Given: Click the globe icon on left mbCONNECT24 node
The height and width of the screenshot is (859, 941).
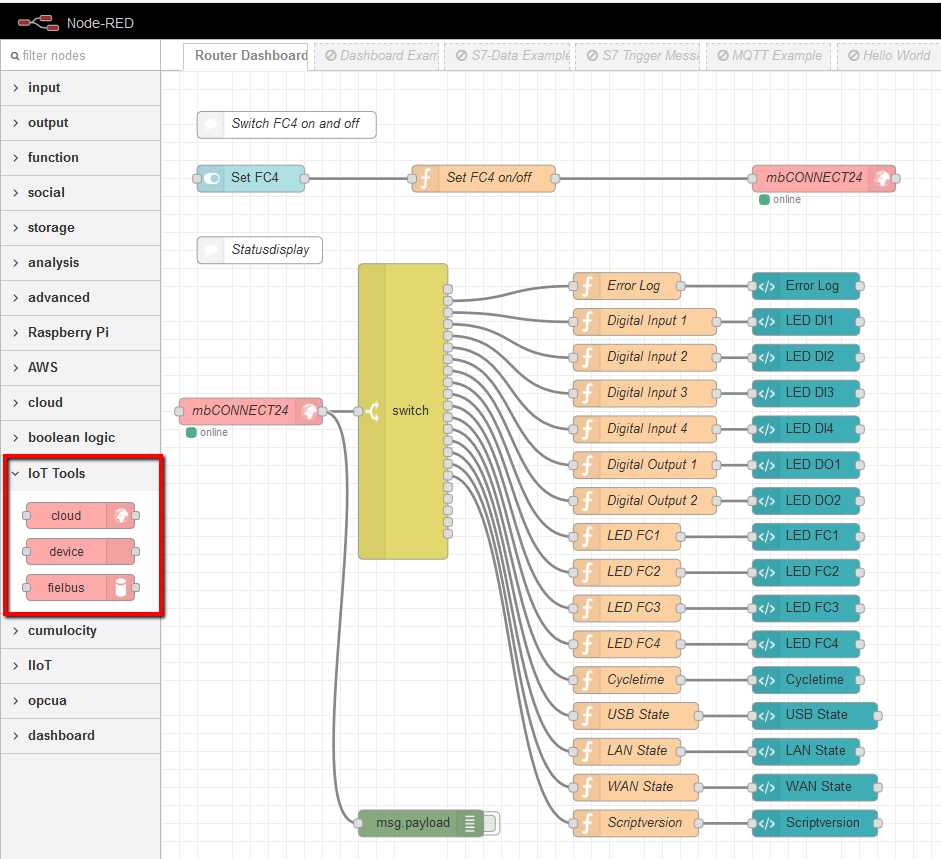Looking at the screenshot, I should pyautogui.click(x=309, y=411).
